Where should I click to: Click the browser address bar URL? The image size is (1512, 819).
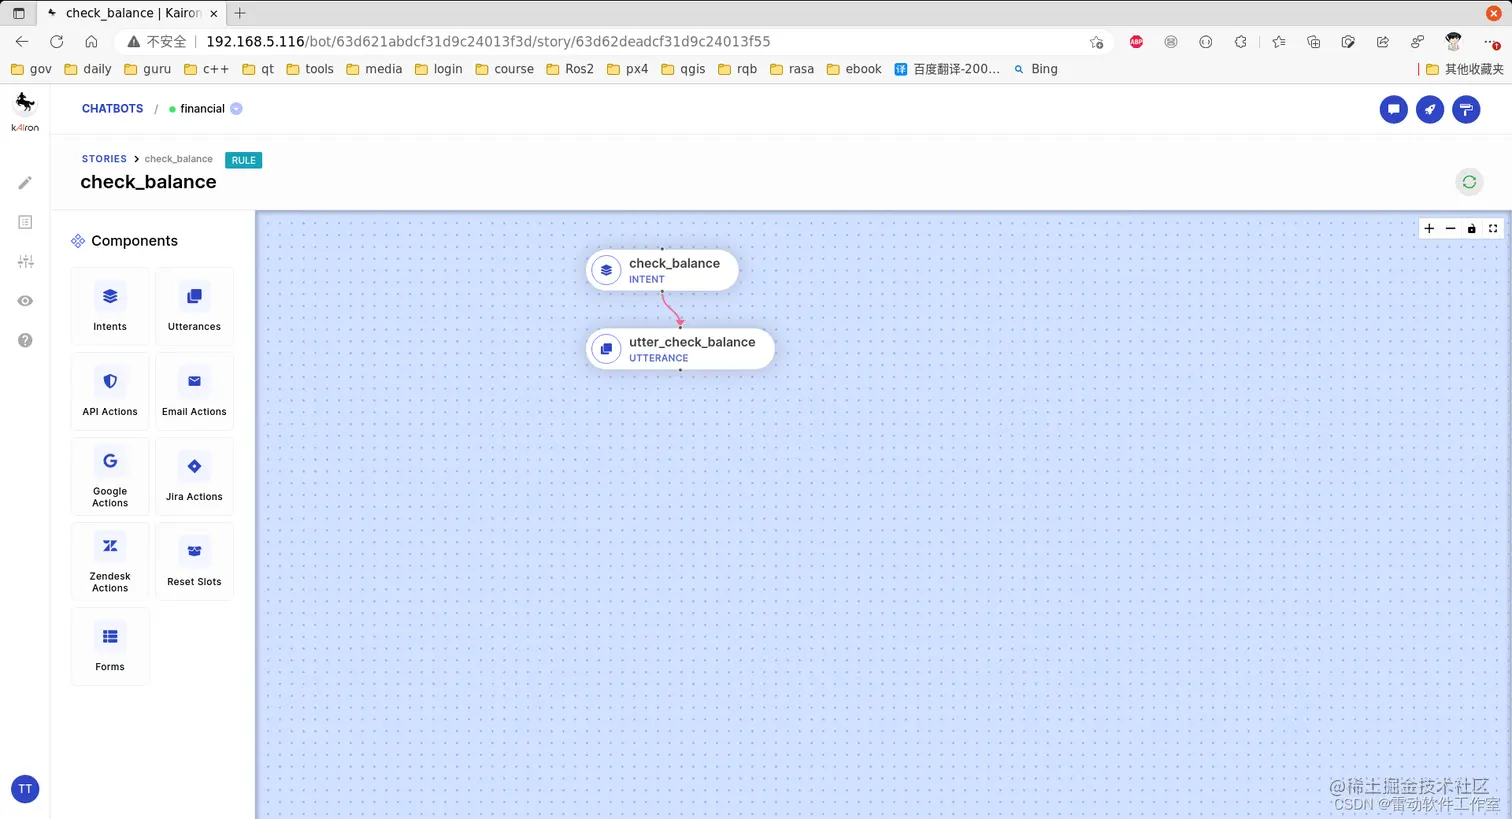488,41
